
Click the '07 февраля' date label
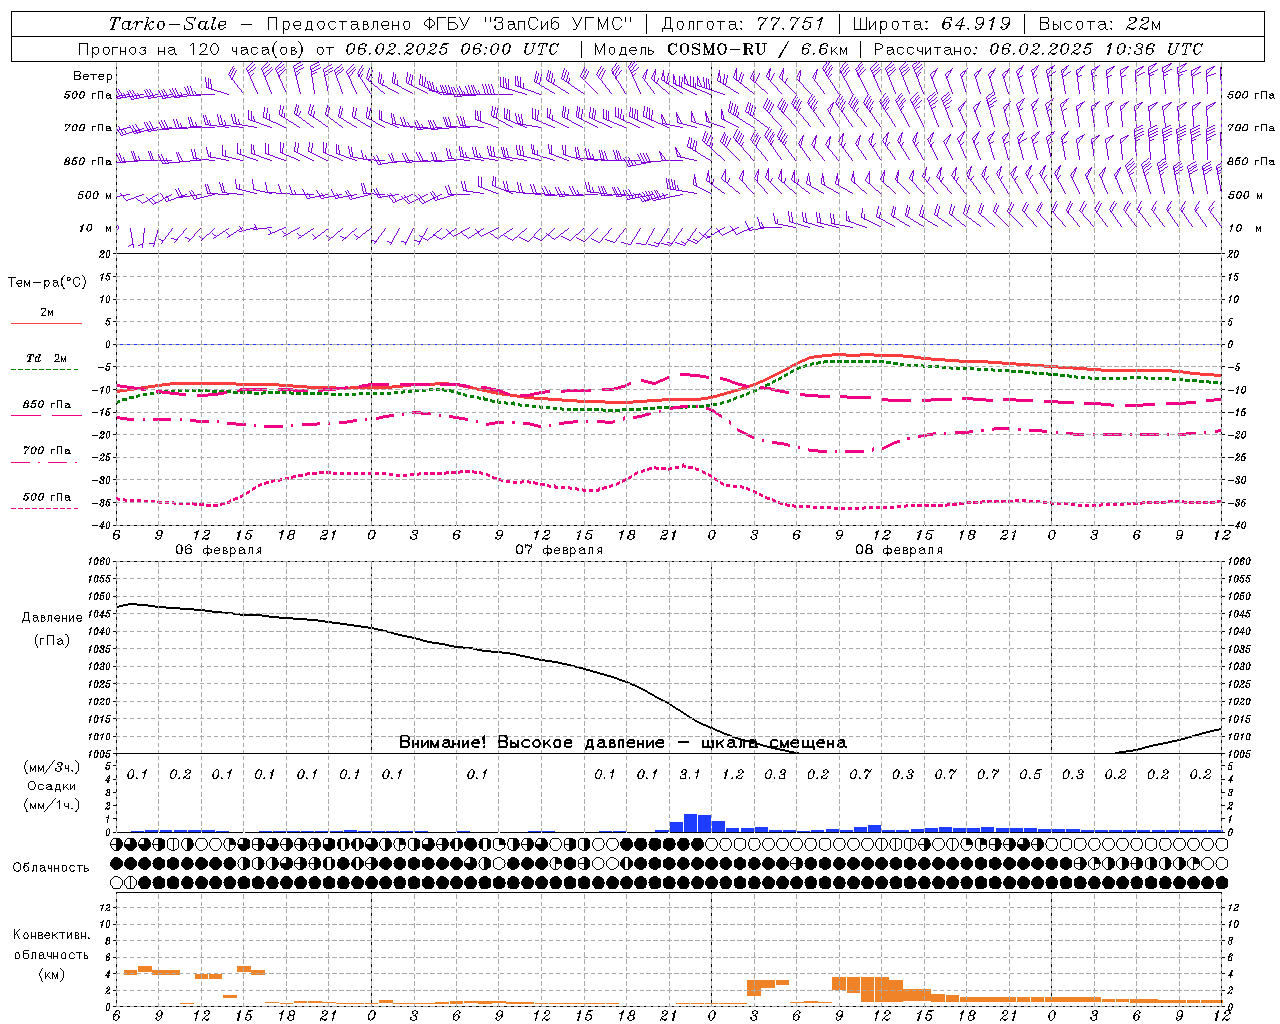click(x=559, y=550)
